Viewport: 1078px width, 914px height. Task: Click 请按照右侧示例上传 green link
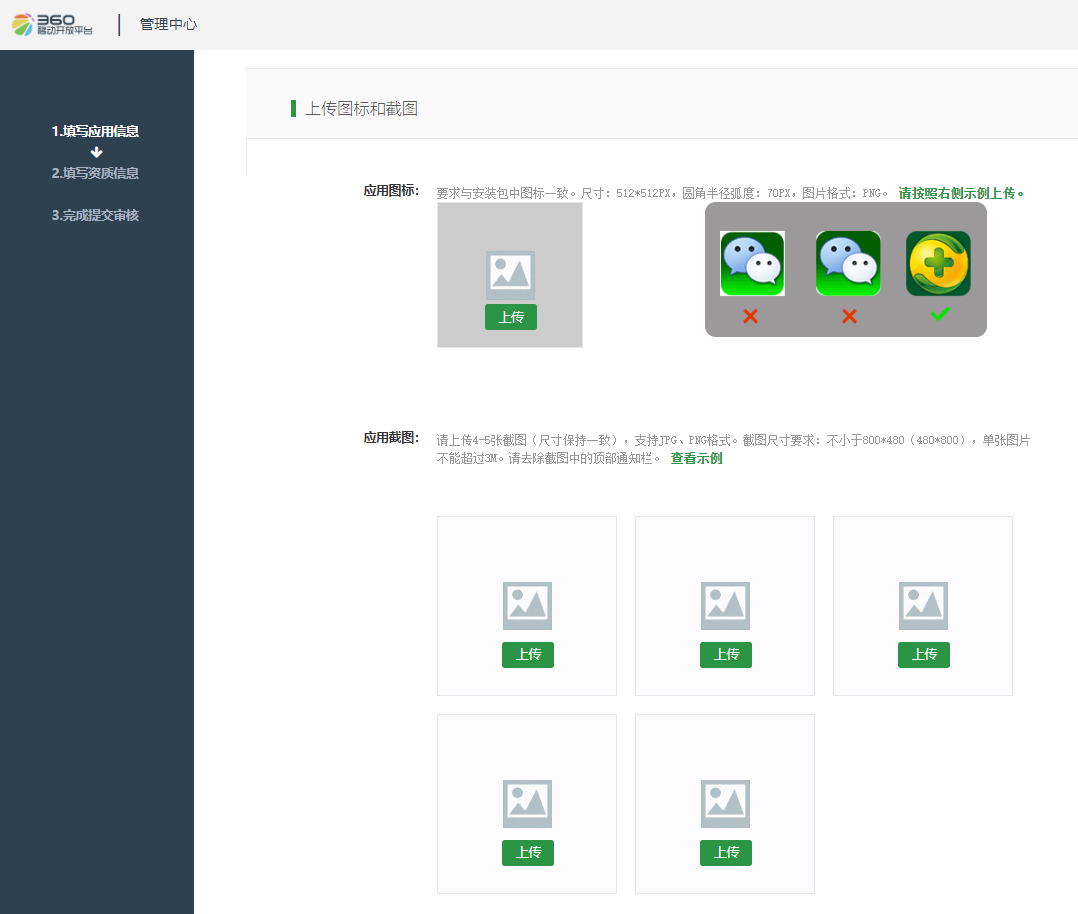click(x=961, y=193)
